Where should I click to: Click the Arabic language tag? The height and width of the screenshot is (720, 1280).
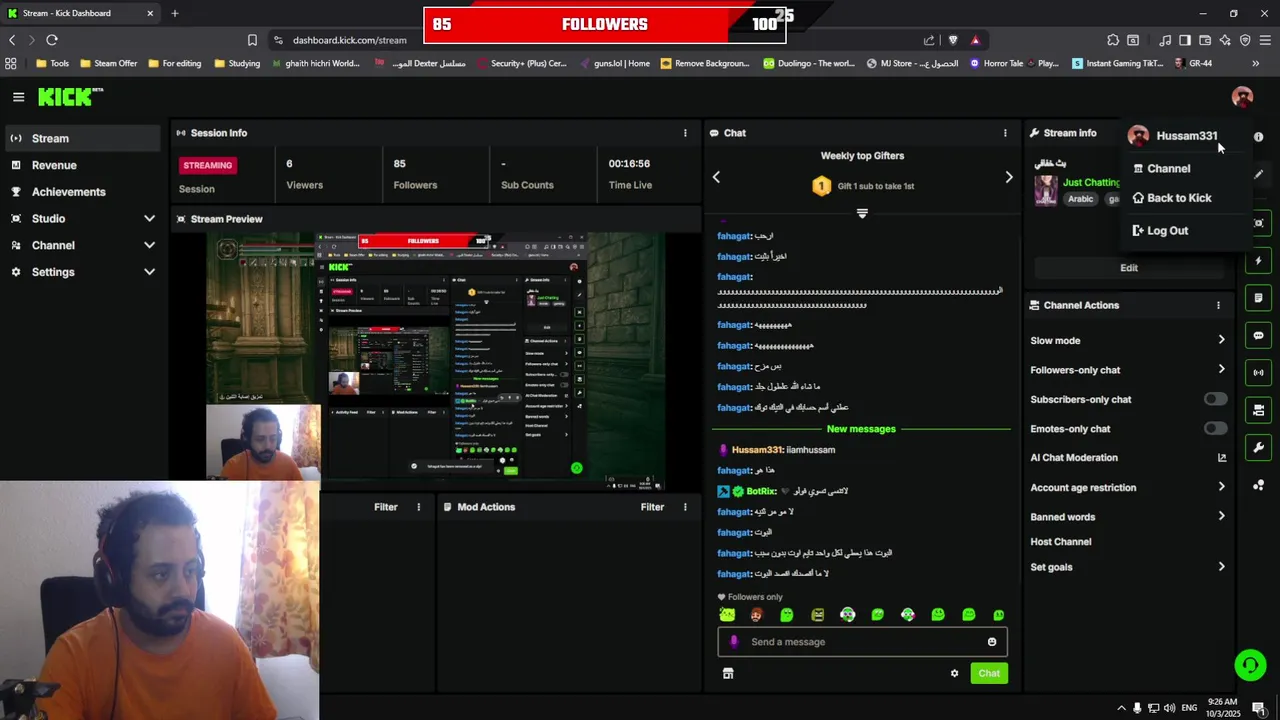1081,199
